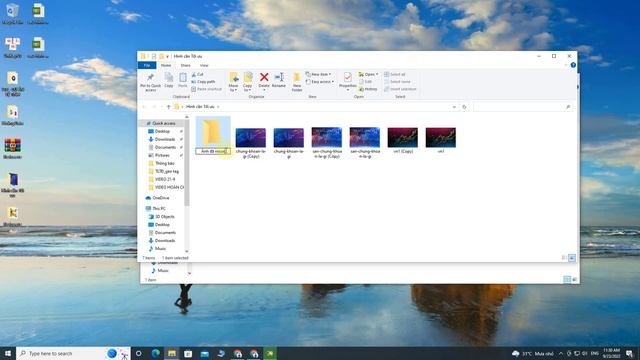Open the Move to dropdown
Screen dimensions: 640x360
233,82
